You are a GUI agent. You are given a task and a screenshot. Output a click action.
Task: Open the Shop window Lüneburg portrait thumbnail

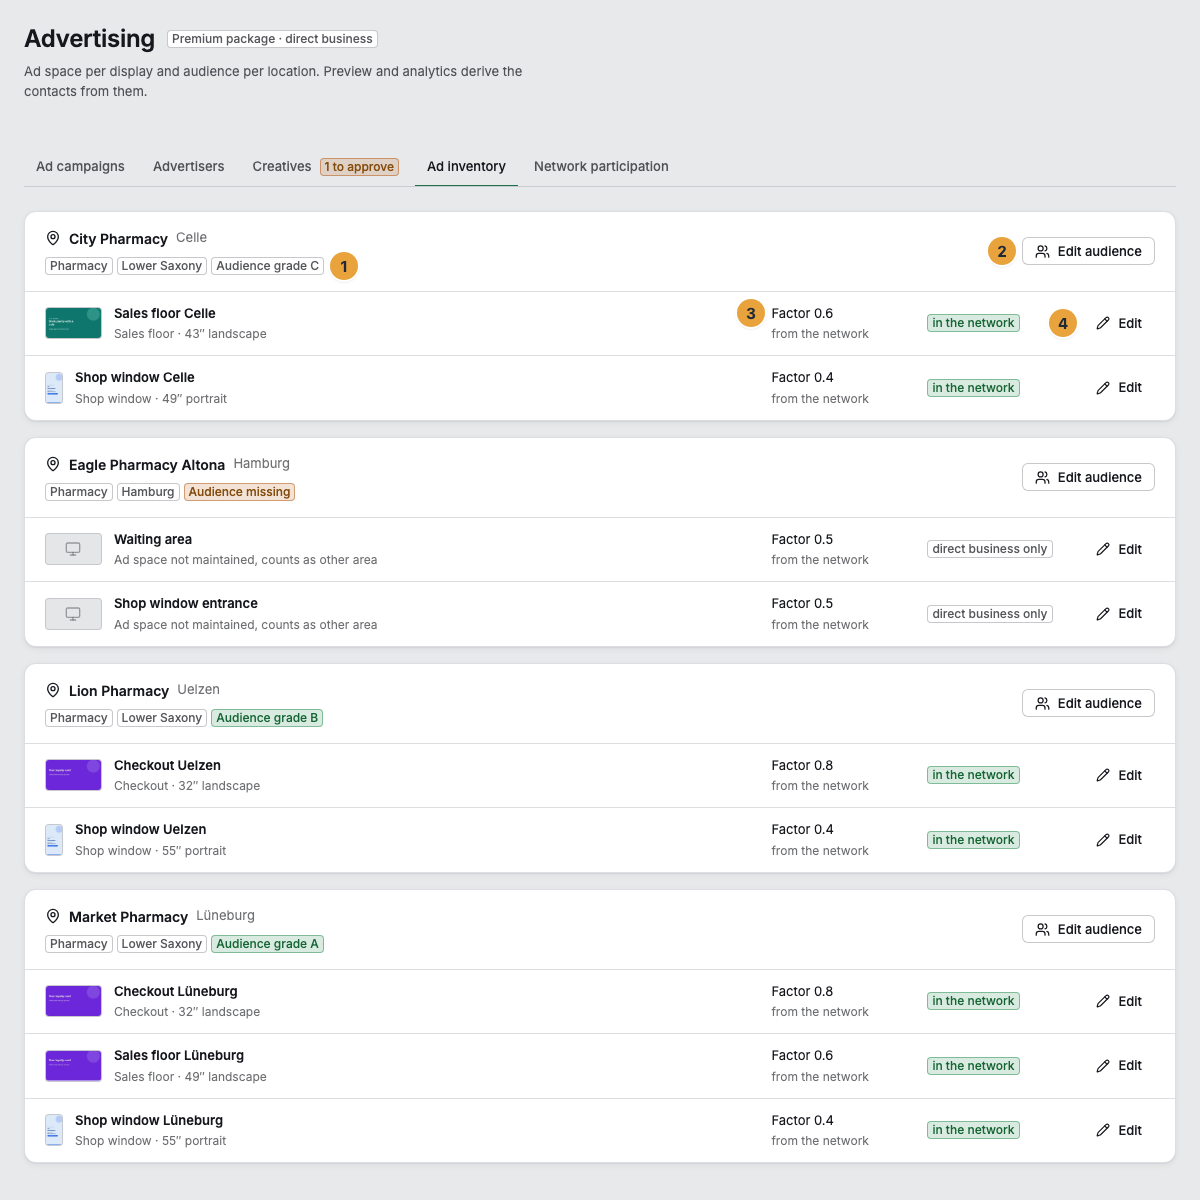pyautogui.click(x=54, y=1130)
